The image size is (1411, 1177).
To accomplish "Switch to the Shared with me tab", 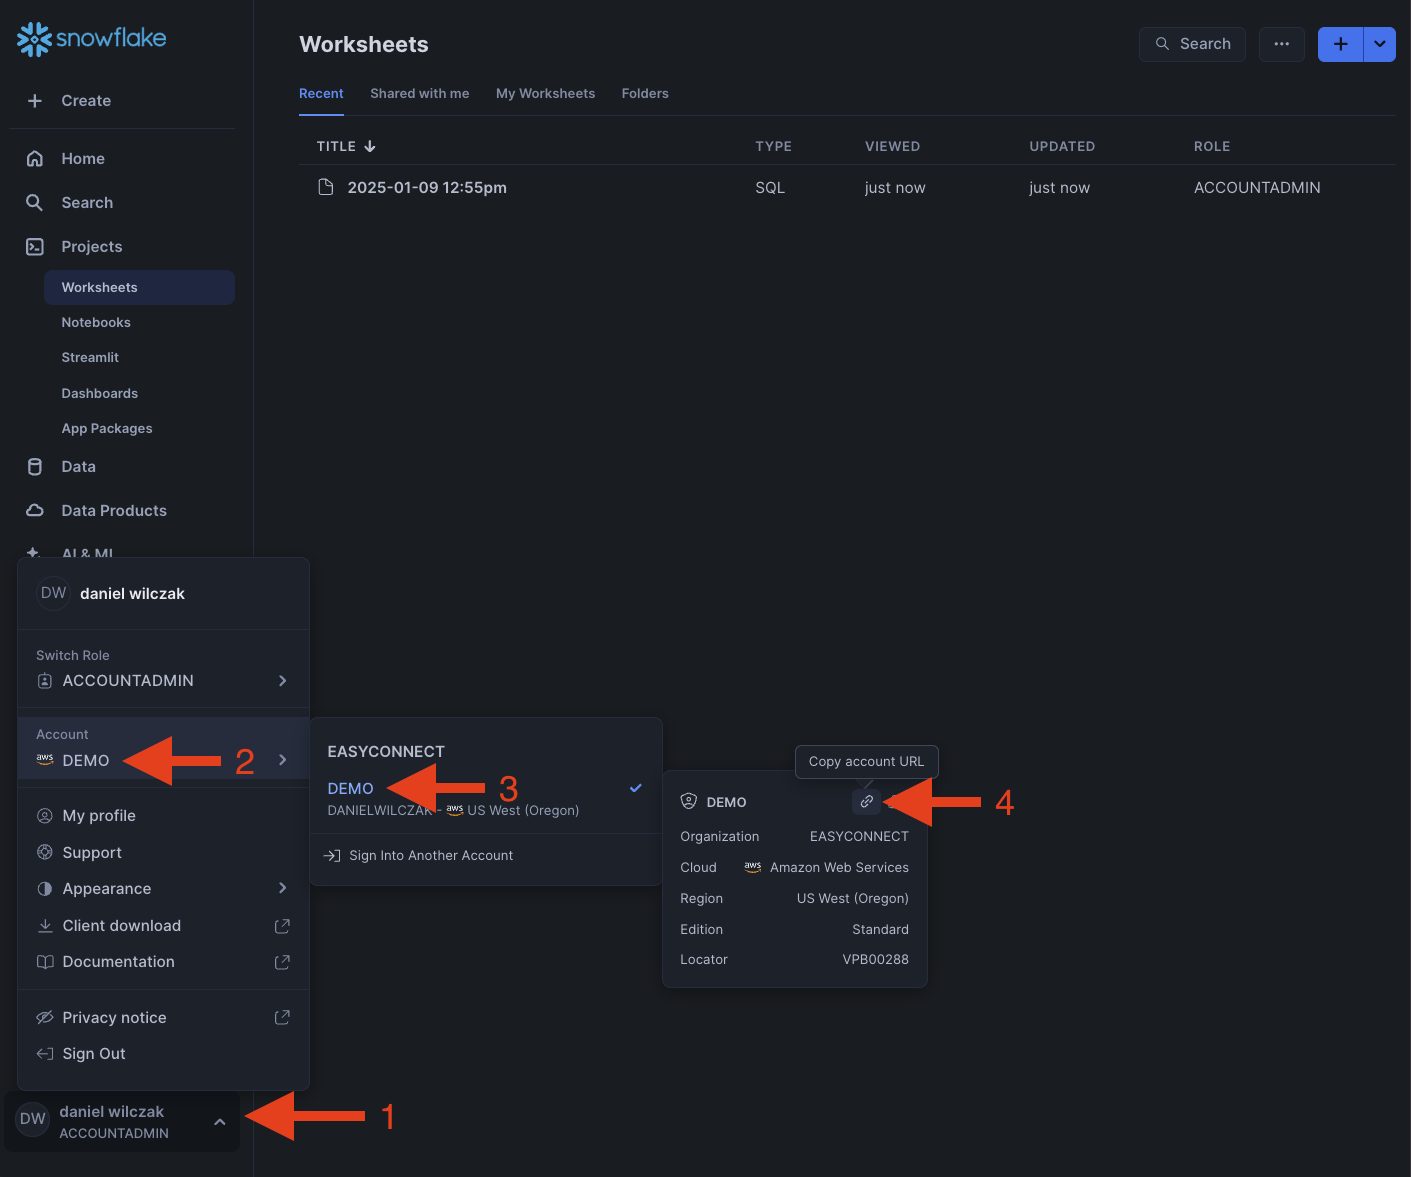I will point(419,94).
